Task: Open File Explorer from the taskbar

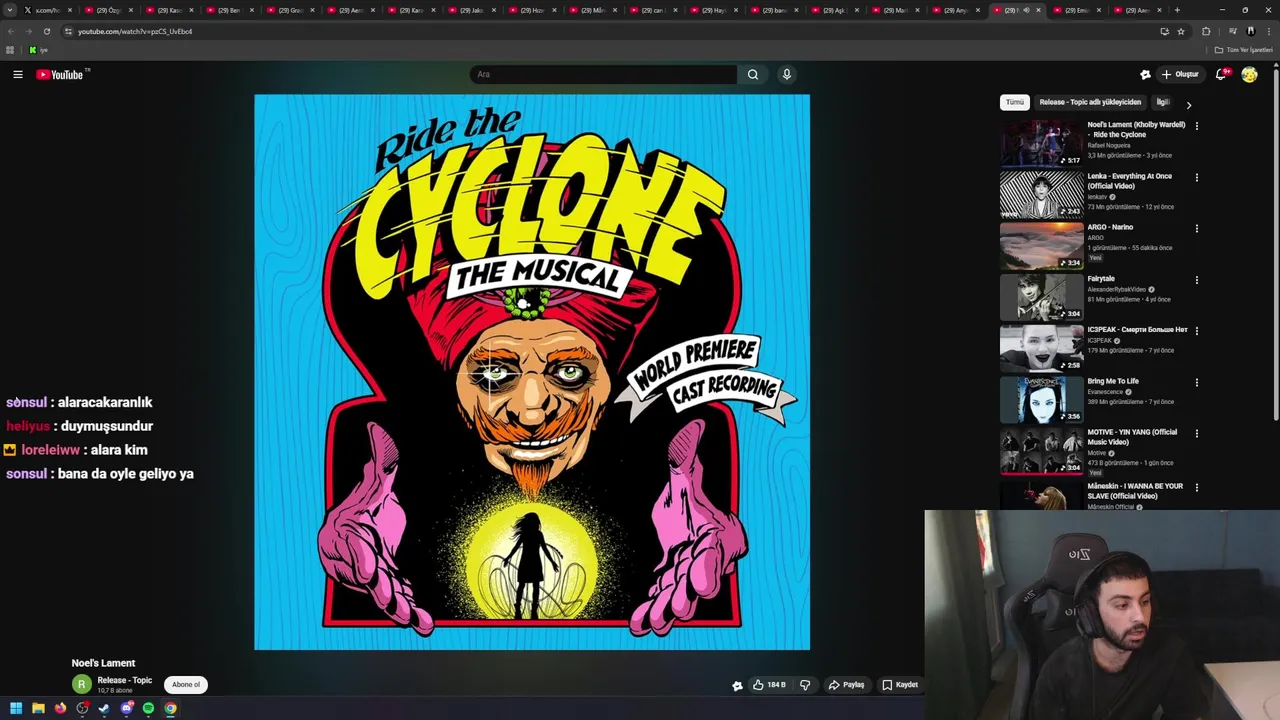Action: click(x=38, y=708)
